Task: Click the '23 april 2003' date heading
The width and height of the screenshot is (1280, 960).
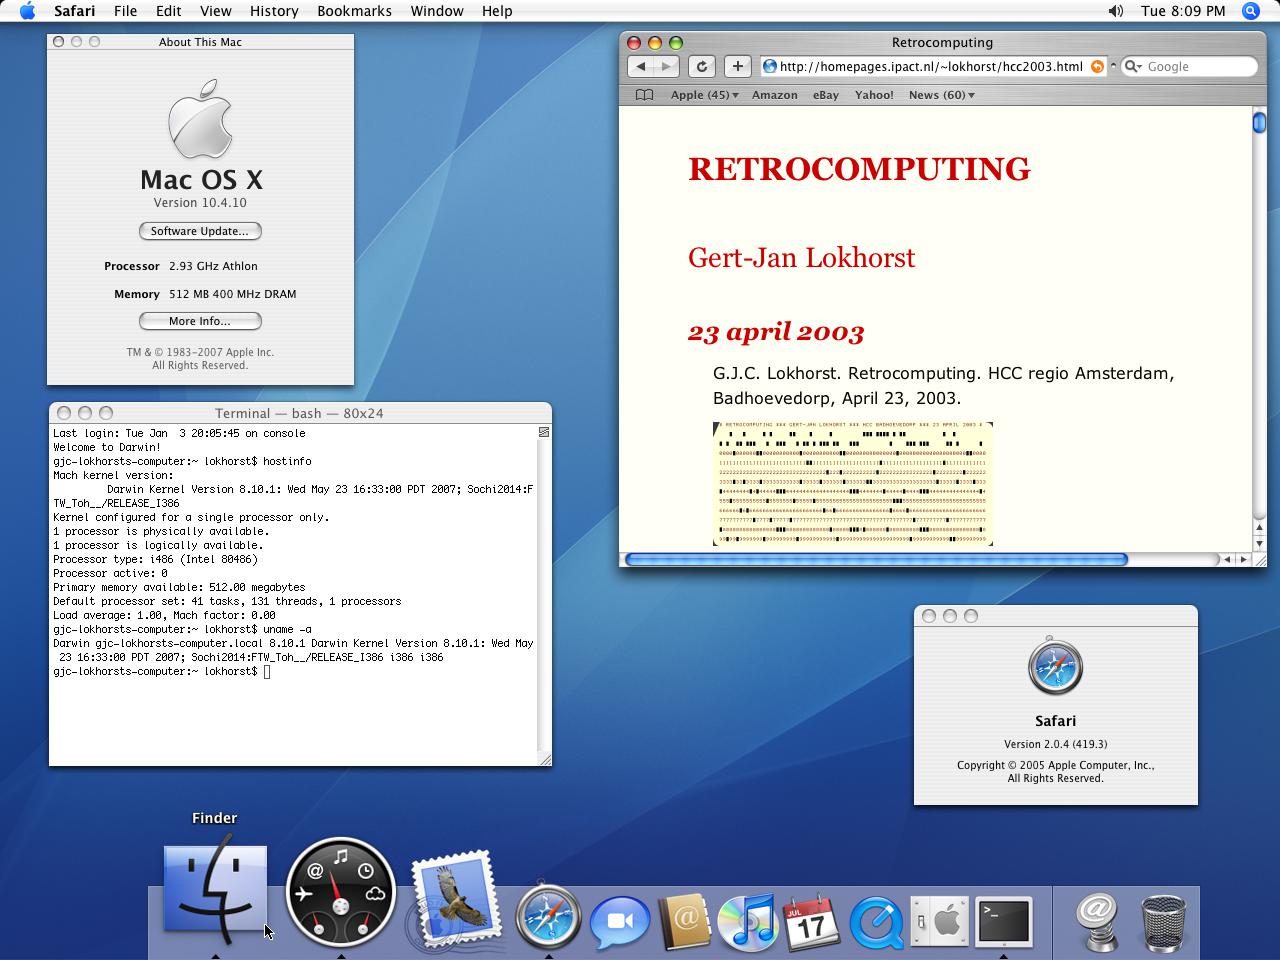Action: [776, 332]
